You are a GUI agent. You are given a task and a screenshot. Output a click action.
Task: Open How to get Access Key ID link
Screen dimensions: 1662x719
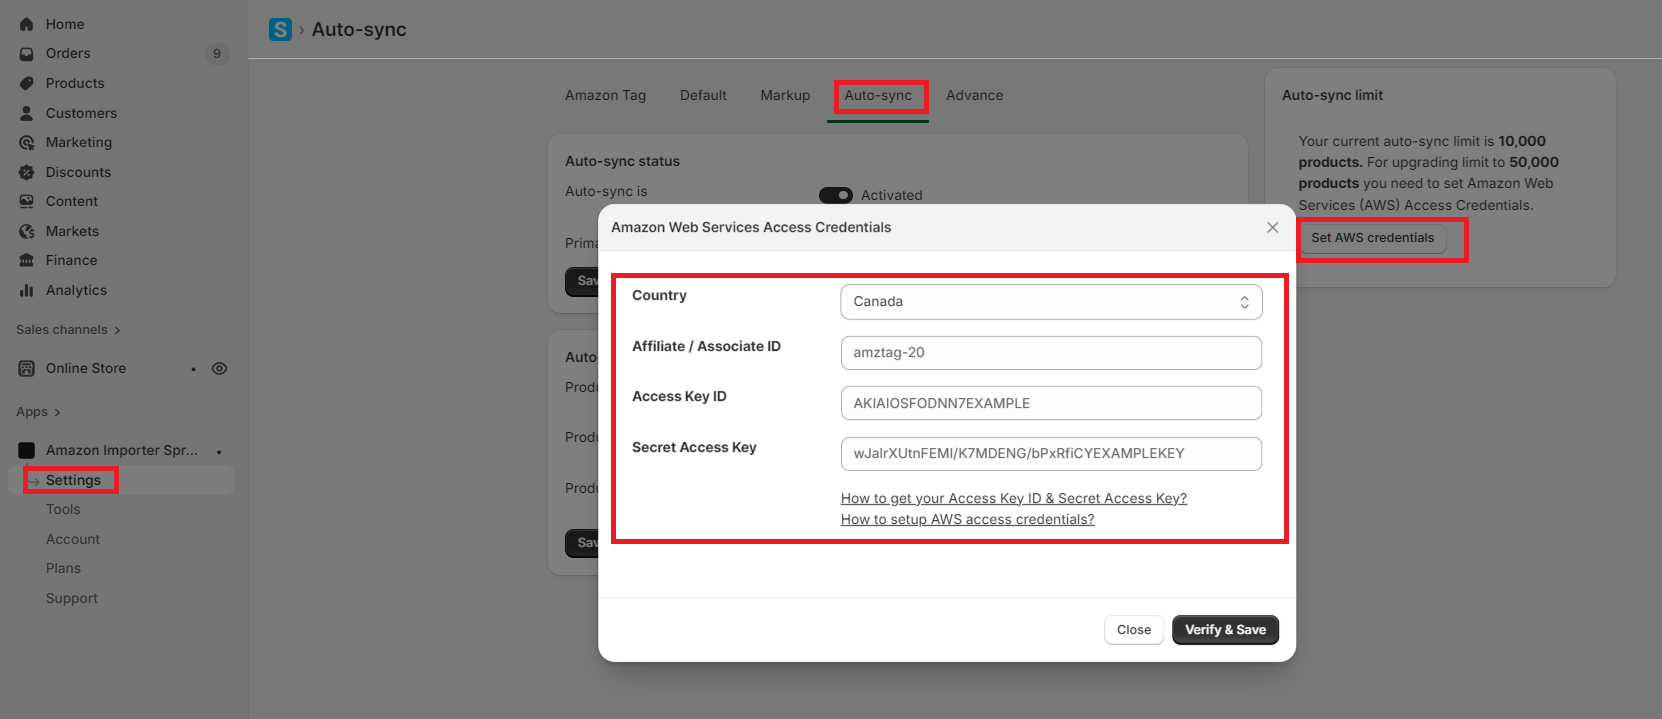point(1014,498)
